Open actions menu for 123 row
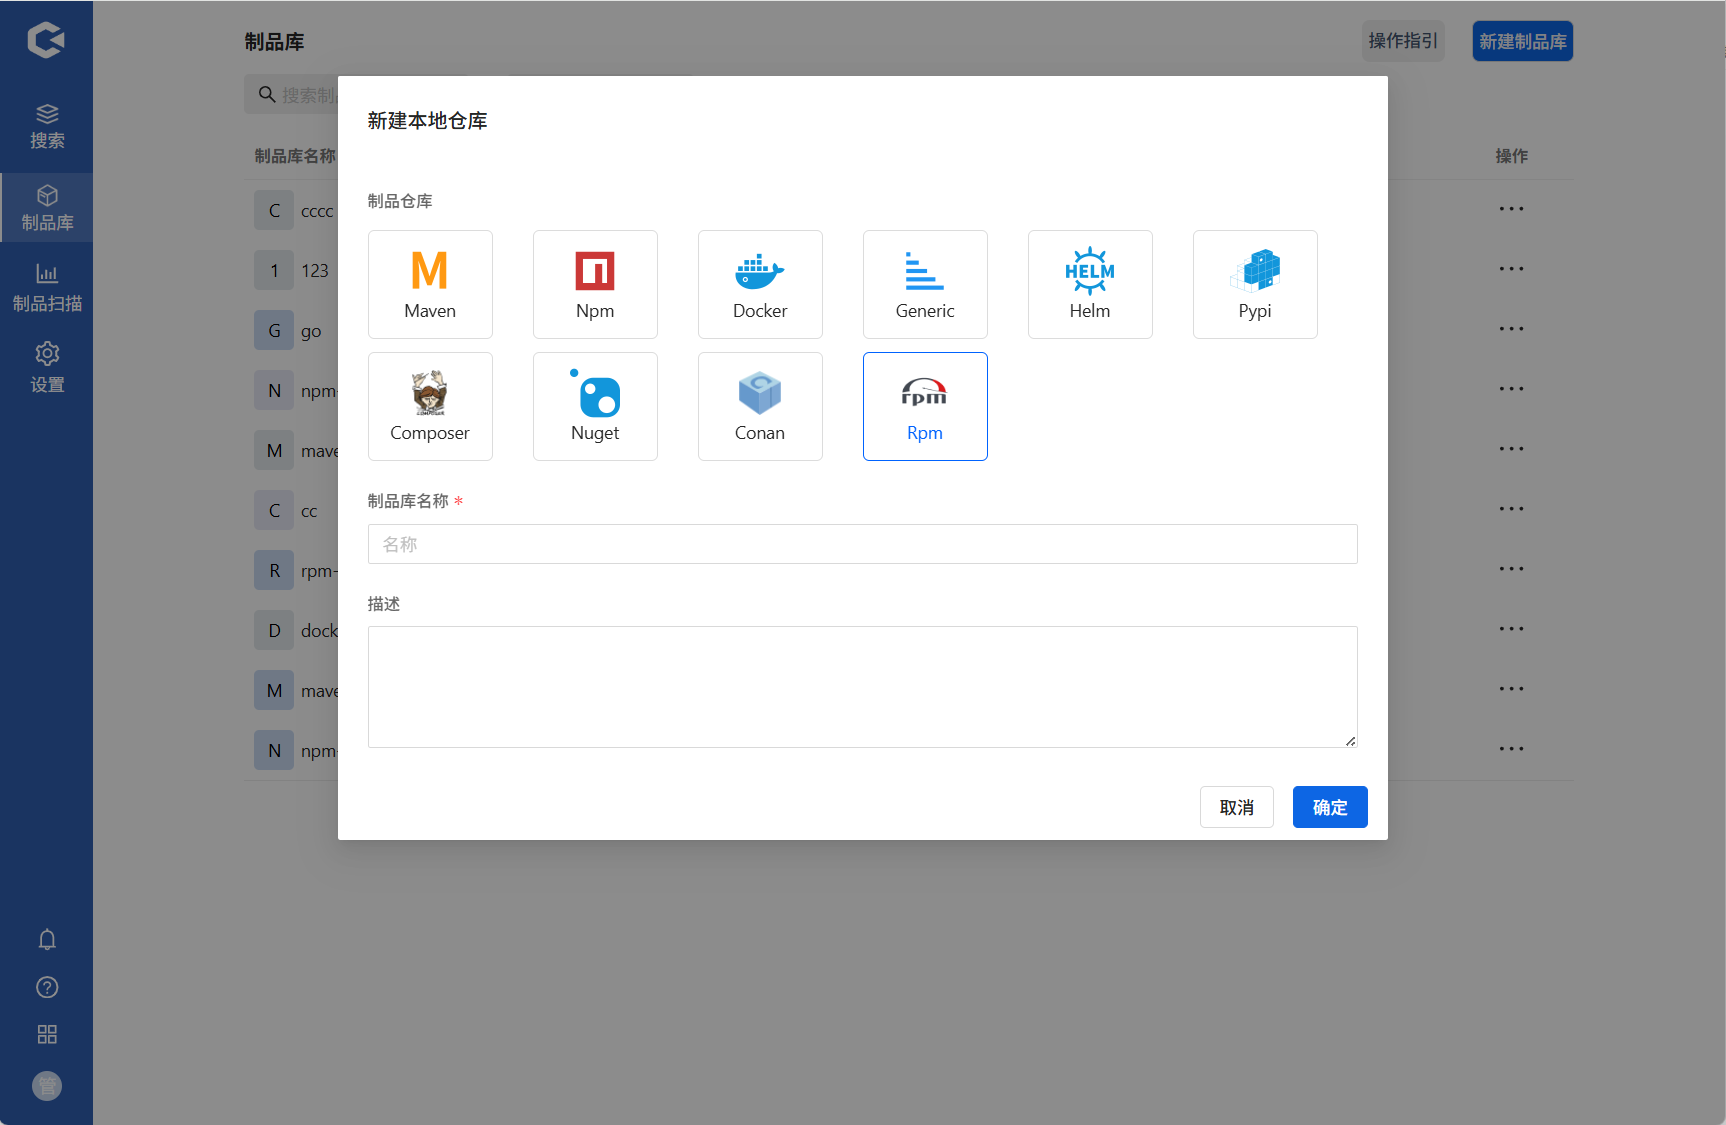This screenshot has height=1125, width=1726. (1512, 269)
